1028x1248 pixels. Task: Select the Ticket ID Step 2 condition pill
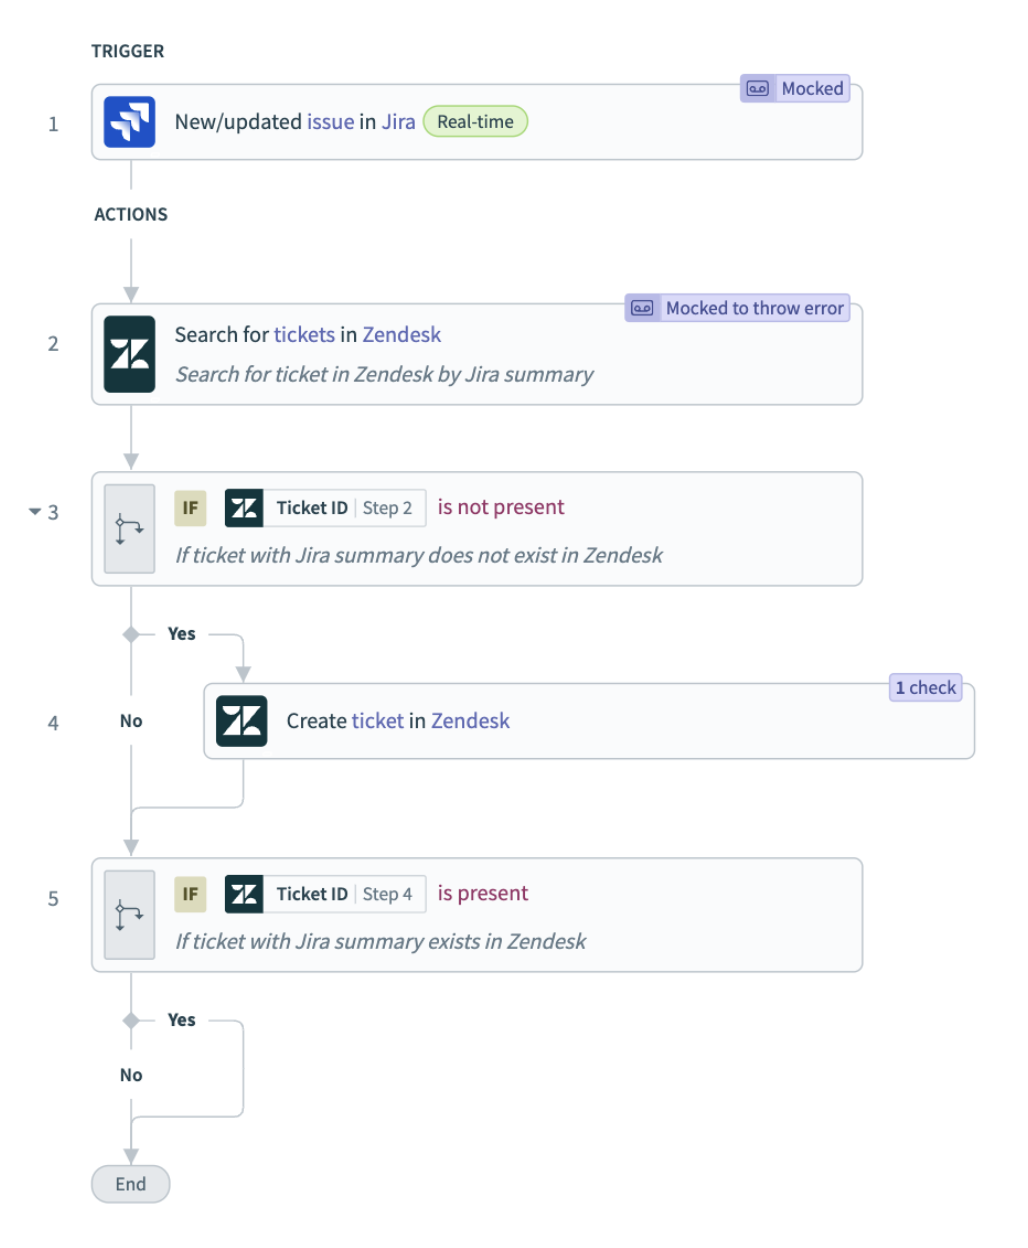(324, 507)
